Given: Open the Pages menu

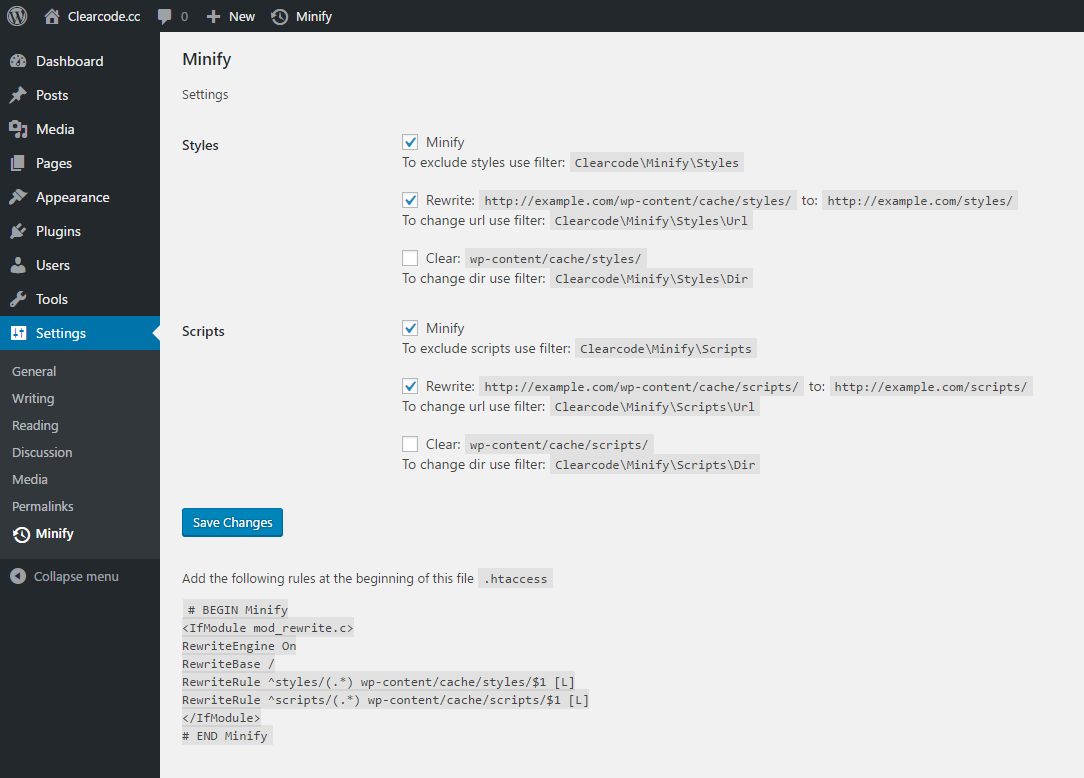Looking at the screenshot, I should (x=80, y=163).
